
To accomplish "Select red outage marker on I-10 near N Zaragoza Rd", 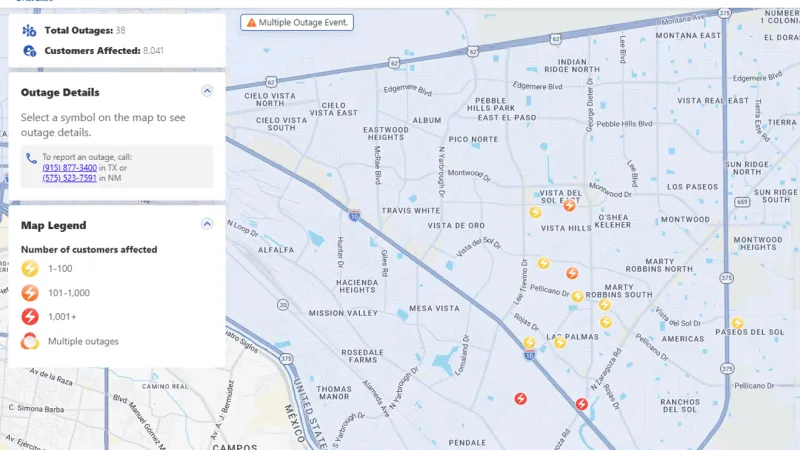I will [x=582, y=404].
